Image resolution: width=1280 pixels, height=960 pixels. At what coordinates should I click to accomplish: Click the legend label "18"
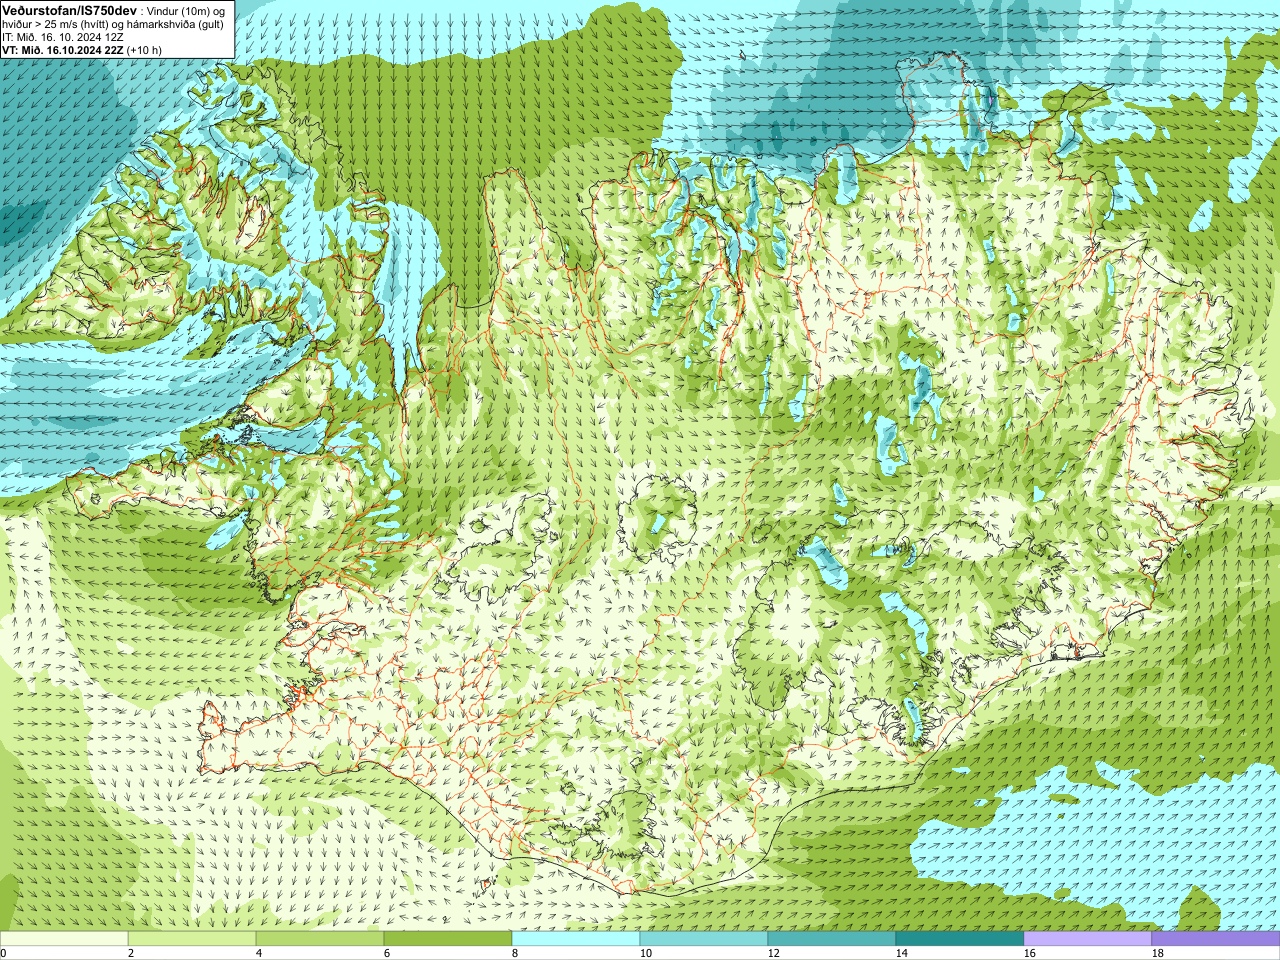coord(1157,953)
